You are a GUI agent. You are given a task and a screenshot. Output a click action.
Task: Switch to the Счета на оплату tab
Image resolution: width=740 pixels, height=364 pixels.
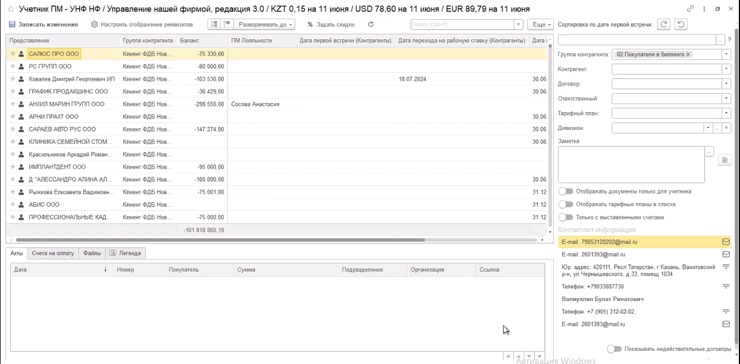[x=53, y=253]
